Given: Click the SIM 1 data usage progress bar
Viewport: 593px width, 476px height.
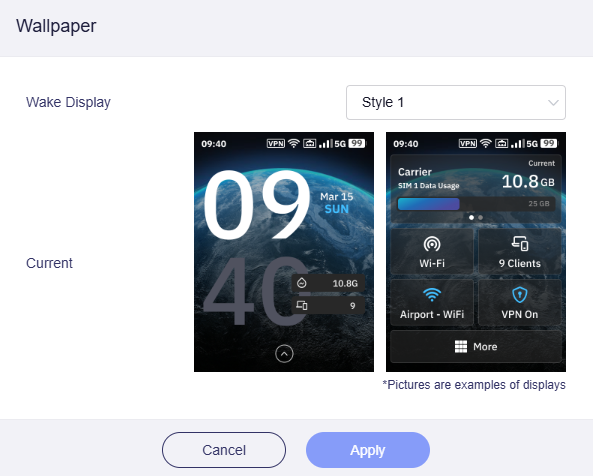Looking at the screenshot, I should 476,204.
